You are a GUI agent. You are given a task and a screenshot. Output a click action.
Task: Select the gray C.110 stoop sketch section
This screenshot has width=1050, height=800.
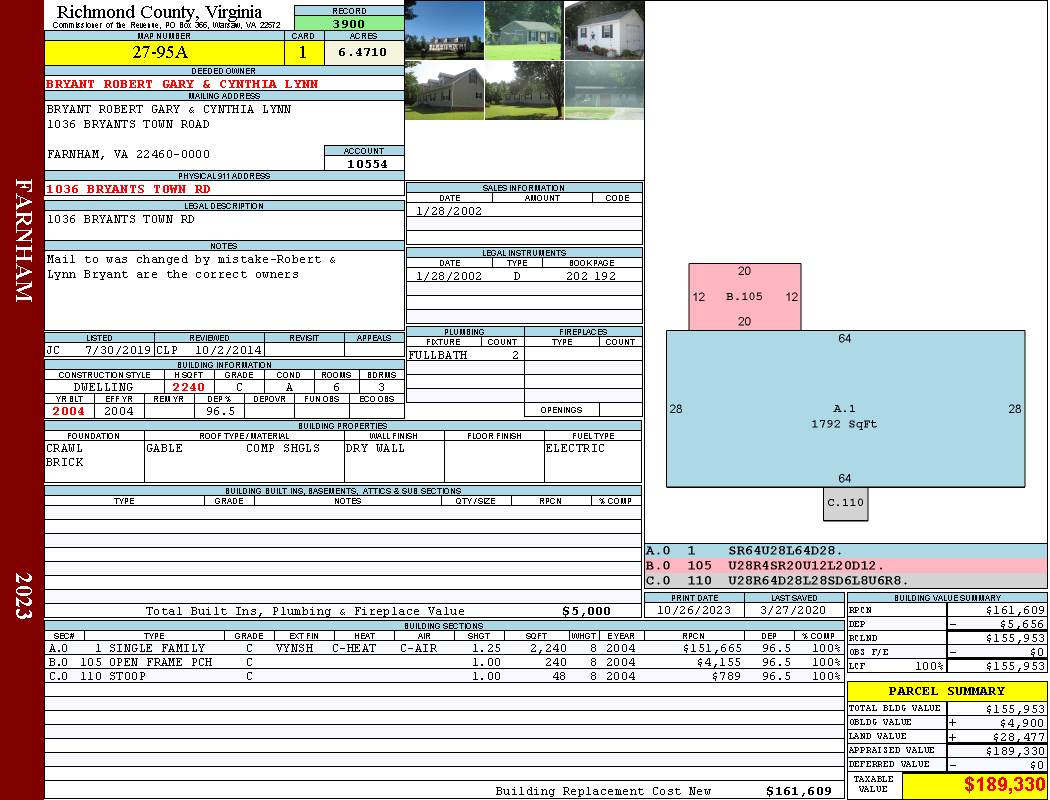coord(845,503)
